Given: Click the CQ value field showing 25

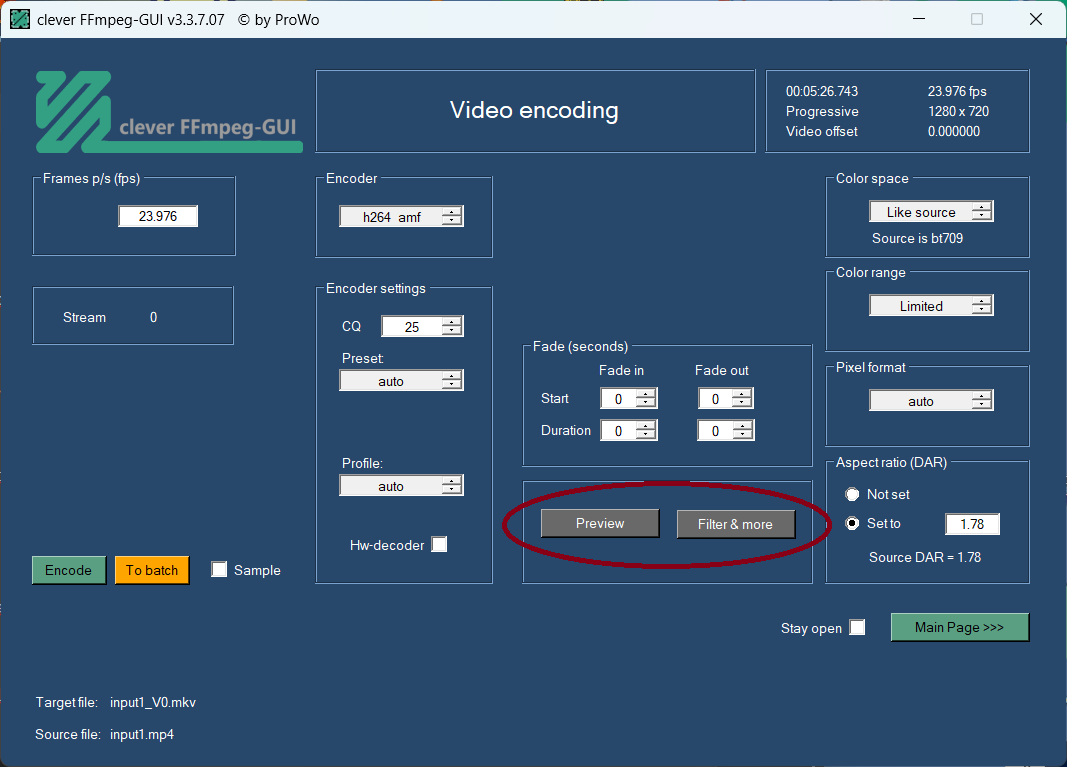Looking at the screenshot, I should [x=412, y=327].
